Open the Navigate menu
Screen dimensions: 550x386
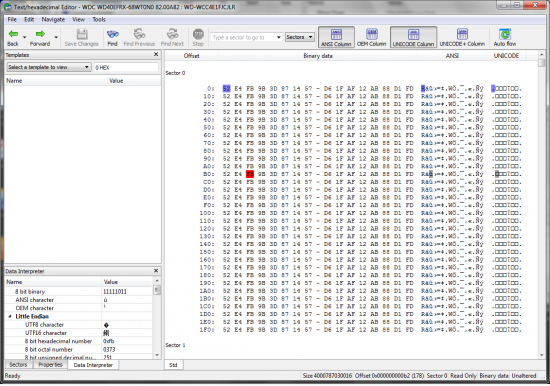tap(53, 20)
